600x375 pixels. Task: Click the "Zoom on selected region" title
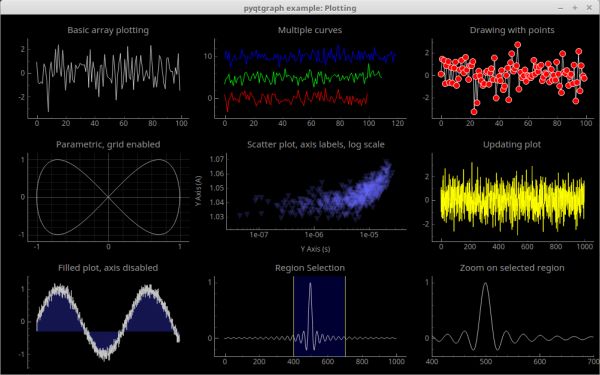pyautogui.click(x=512, y=268)
